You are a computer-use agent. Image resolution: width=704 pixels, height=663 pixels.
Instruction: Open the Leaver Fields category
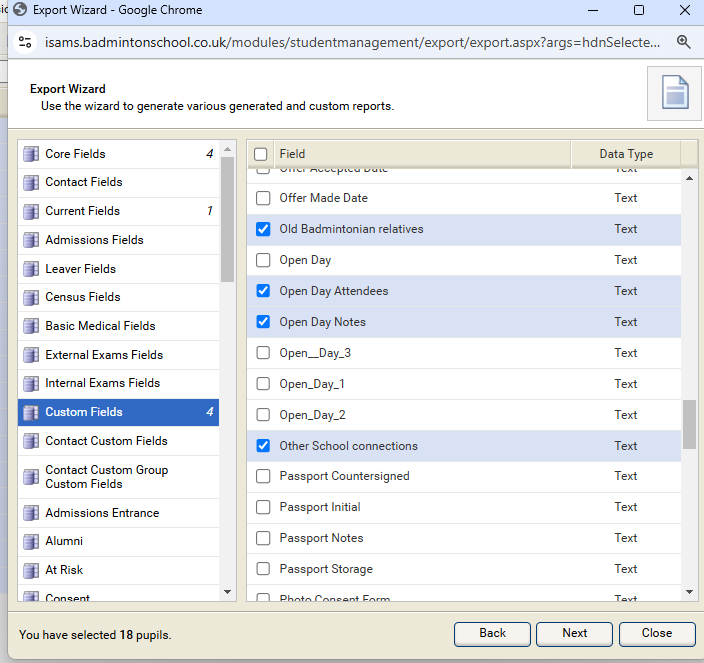[119, 269]
